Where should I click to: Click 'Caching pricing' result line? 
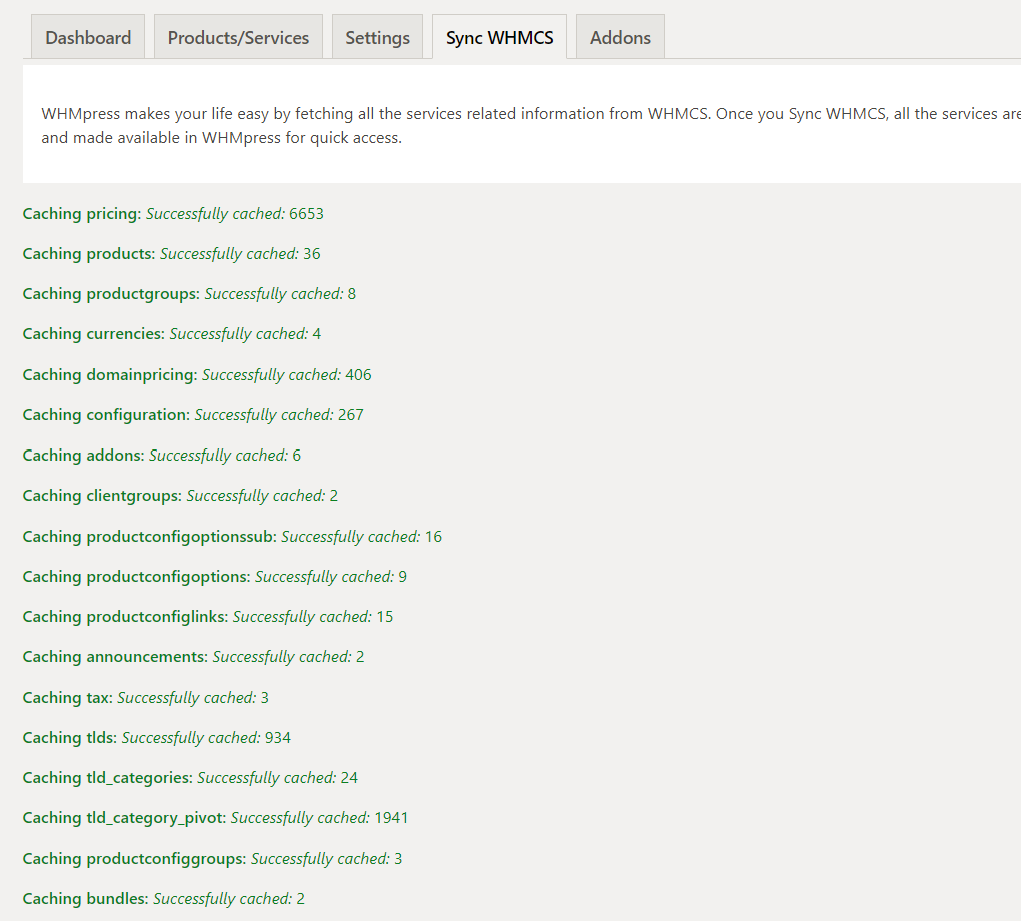tap(173, 214)
